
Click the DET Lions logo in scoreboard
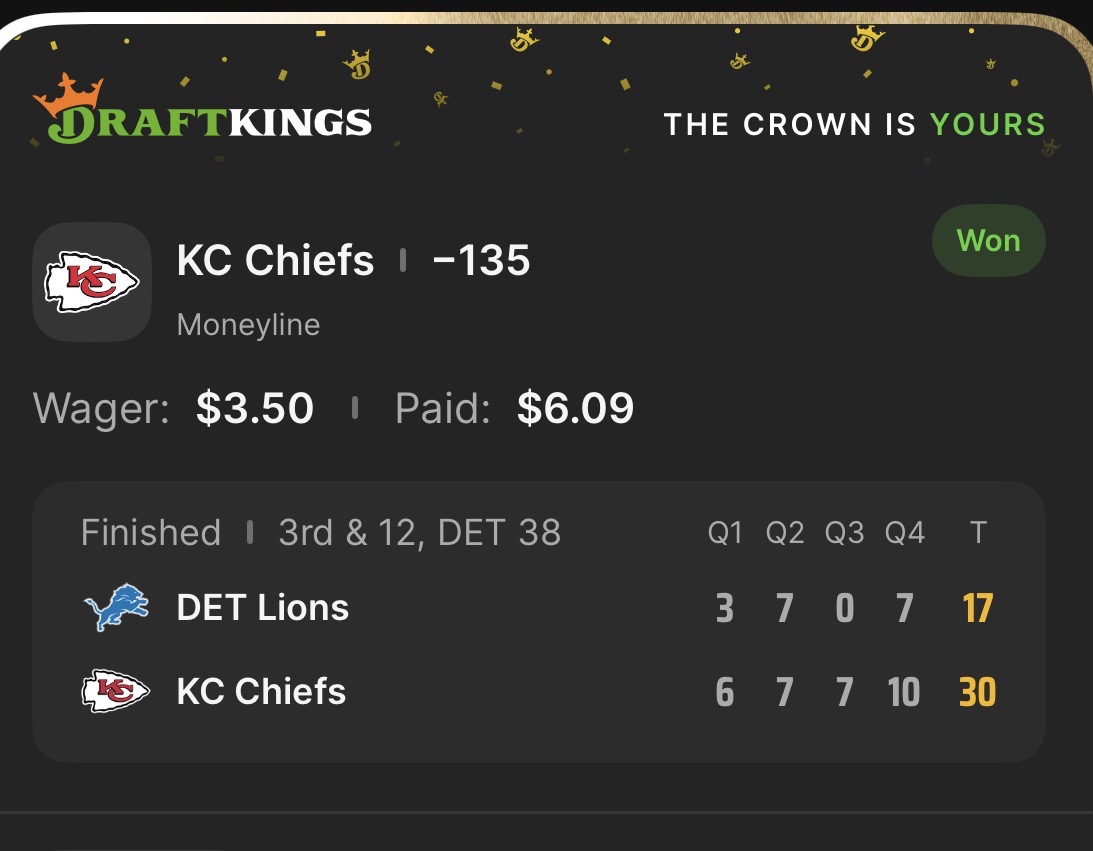pyautogui.click(x=116, y=608)
